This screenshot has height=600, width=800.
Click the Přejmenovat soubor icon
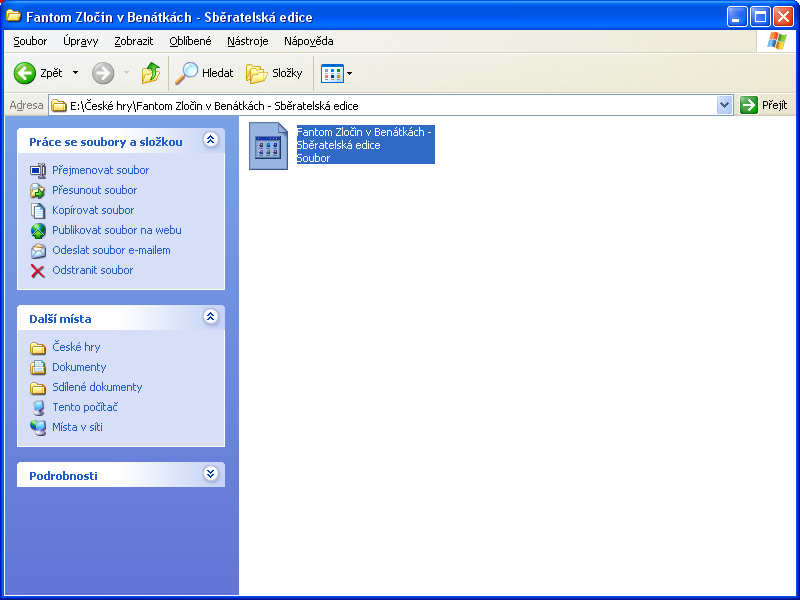38,170
